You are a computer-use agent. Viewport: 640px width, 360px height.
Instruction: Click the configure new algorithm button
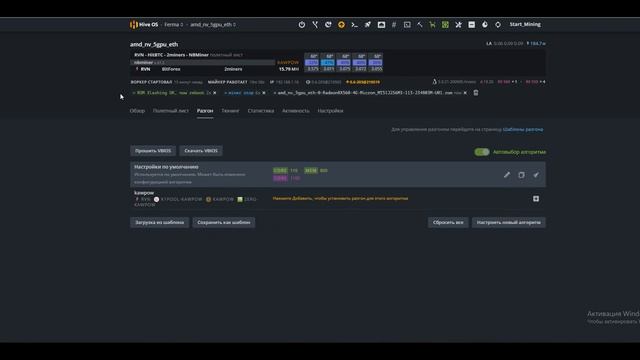pos(509,222)
